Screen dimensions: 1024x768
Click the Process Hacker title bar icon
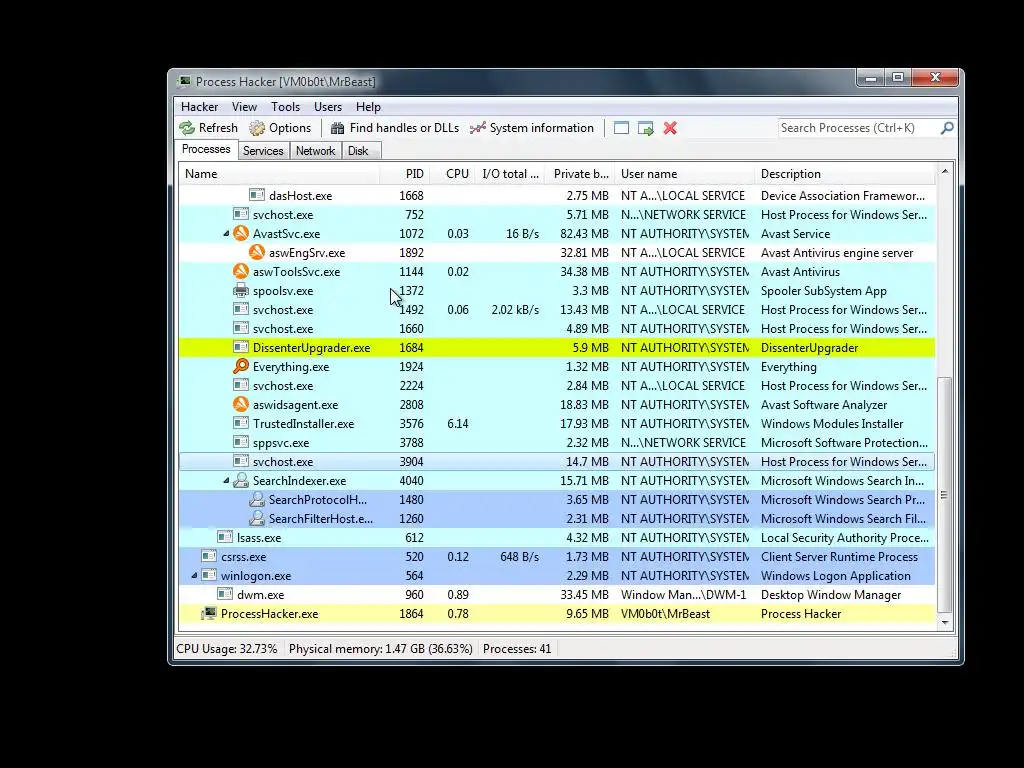click(x=185, y=82)
